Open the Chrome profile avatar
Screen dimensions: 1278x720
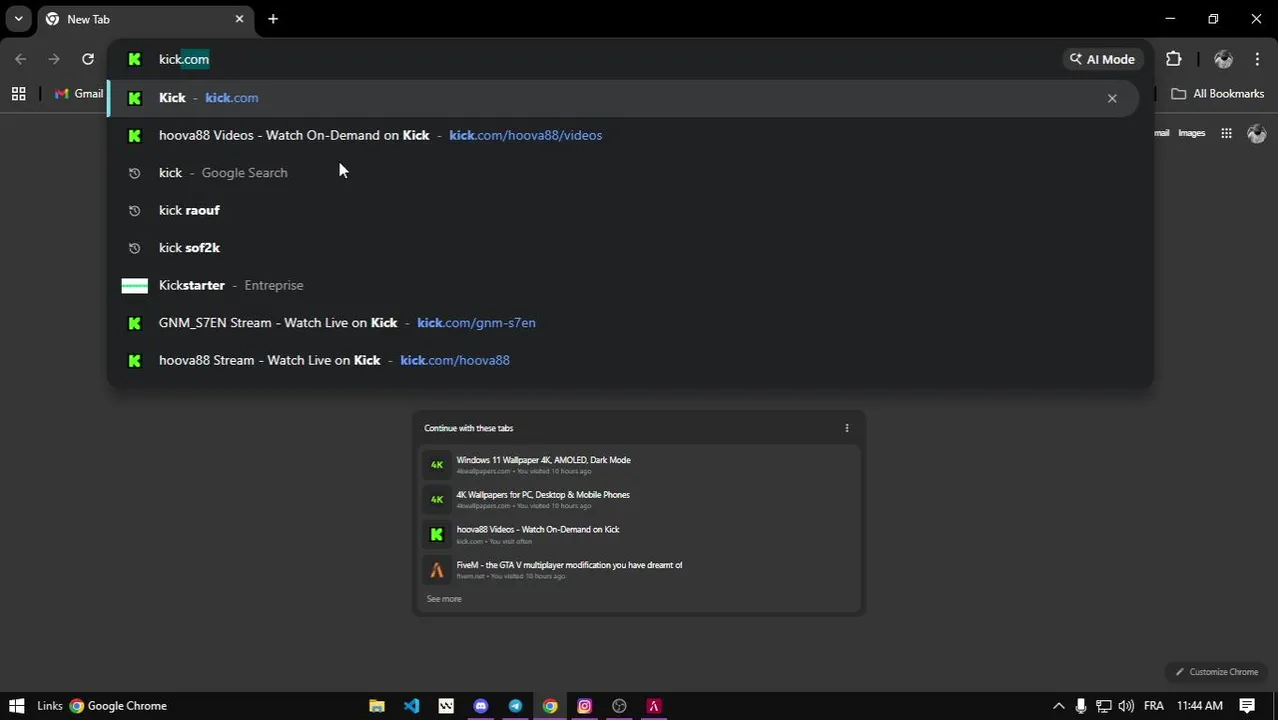click(1223, 59)
